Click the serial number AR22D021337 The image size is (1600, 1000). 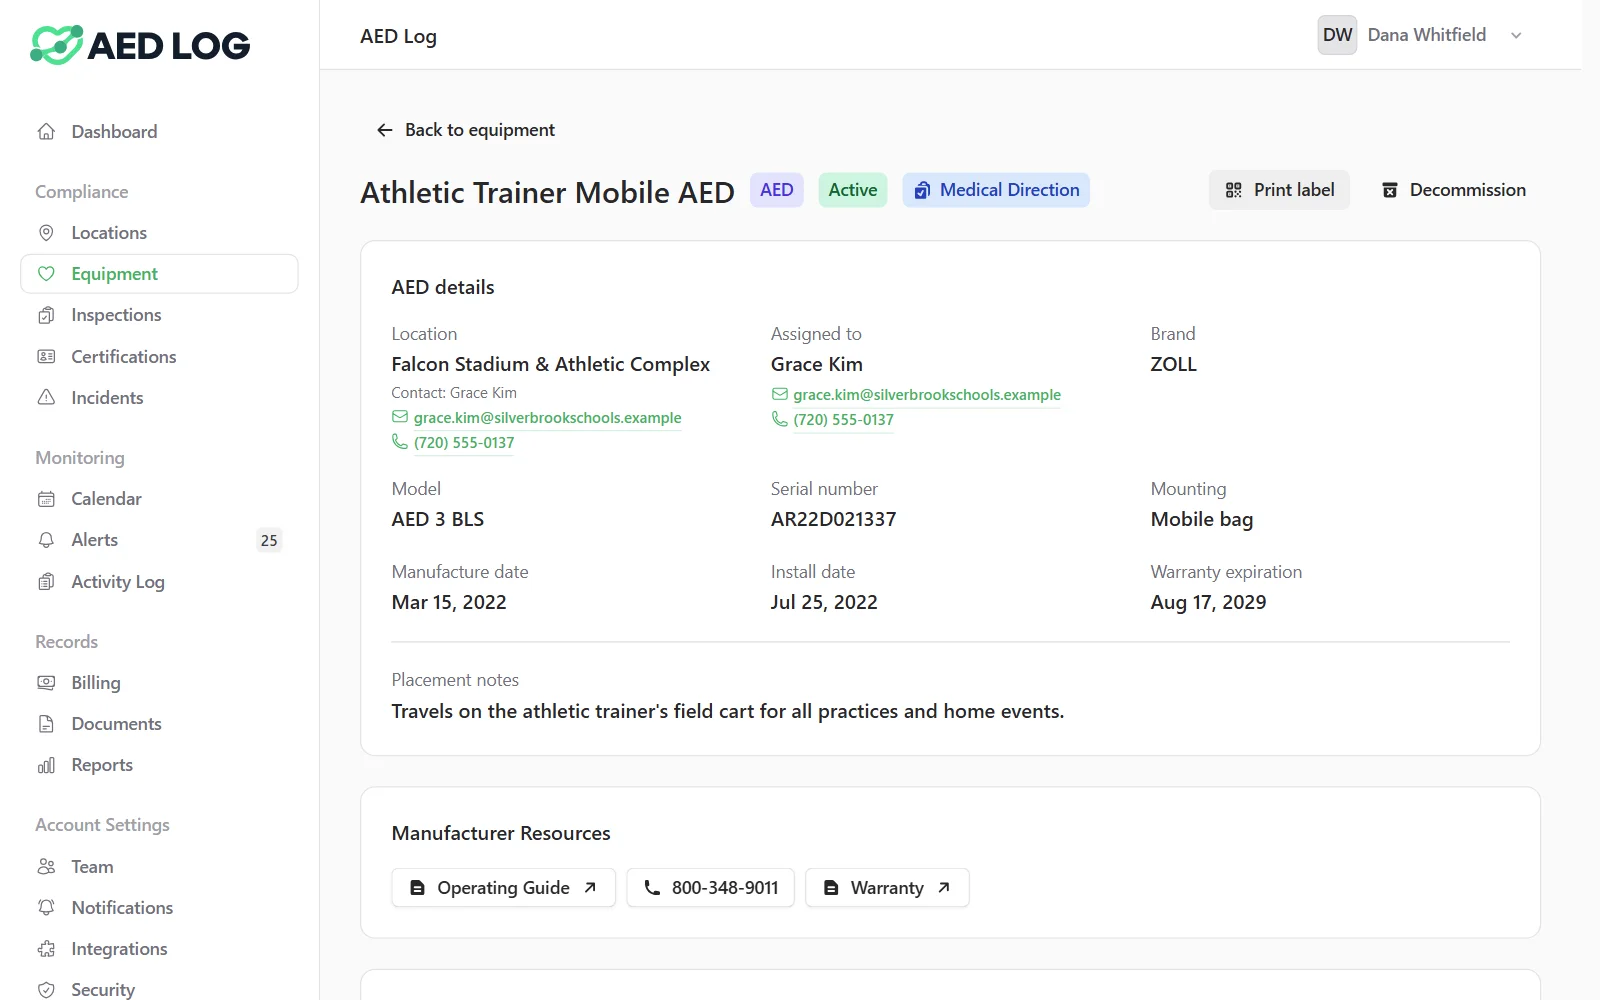pyautogui.click(x=833, y=519)
